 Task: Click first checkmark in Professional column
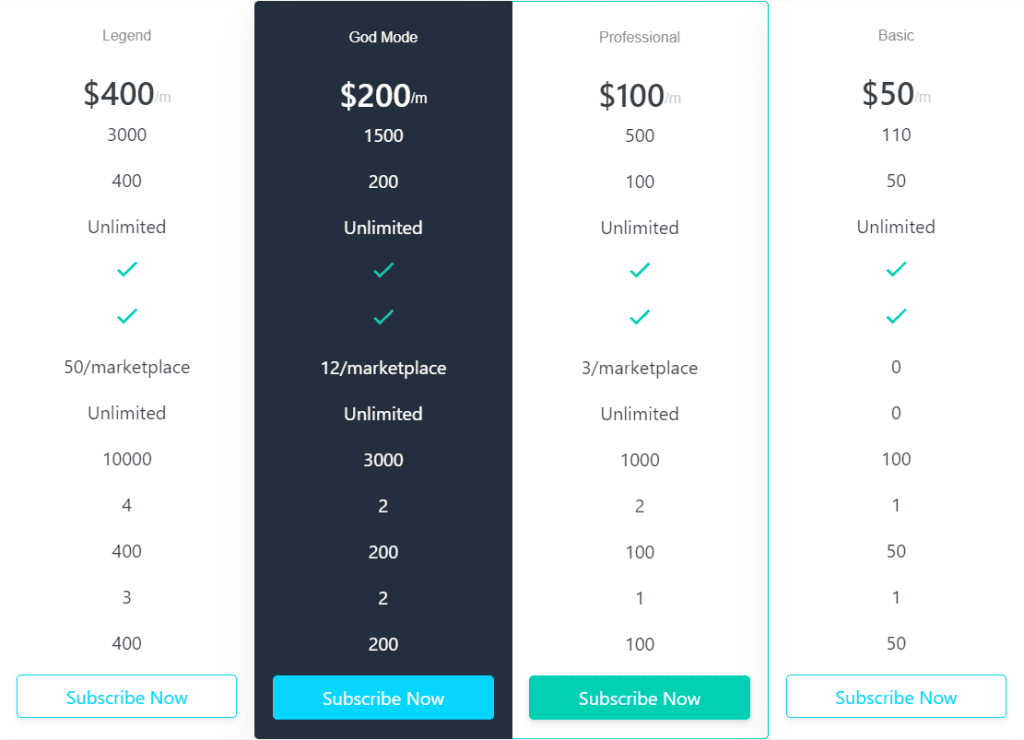[x=639, y=270]
